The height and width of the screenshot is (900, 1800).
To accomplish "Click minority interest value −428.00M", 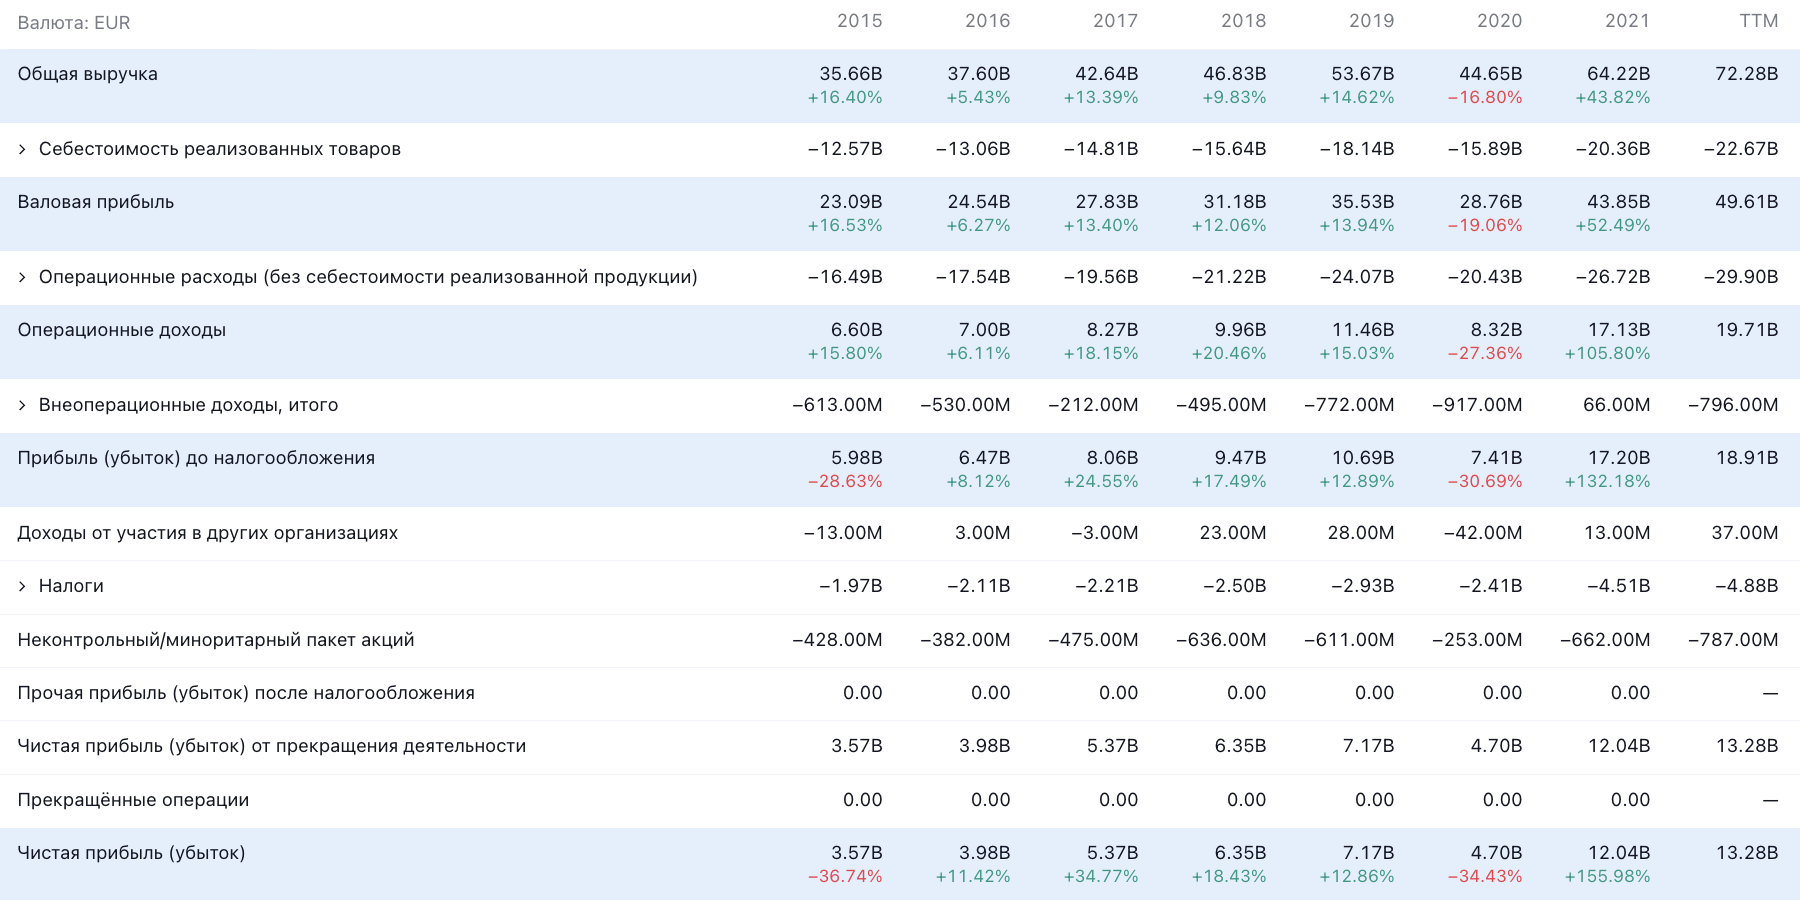I will pos(837,640).
